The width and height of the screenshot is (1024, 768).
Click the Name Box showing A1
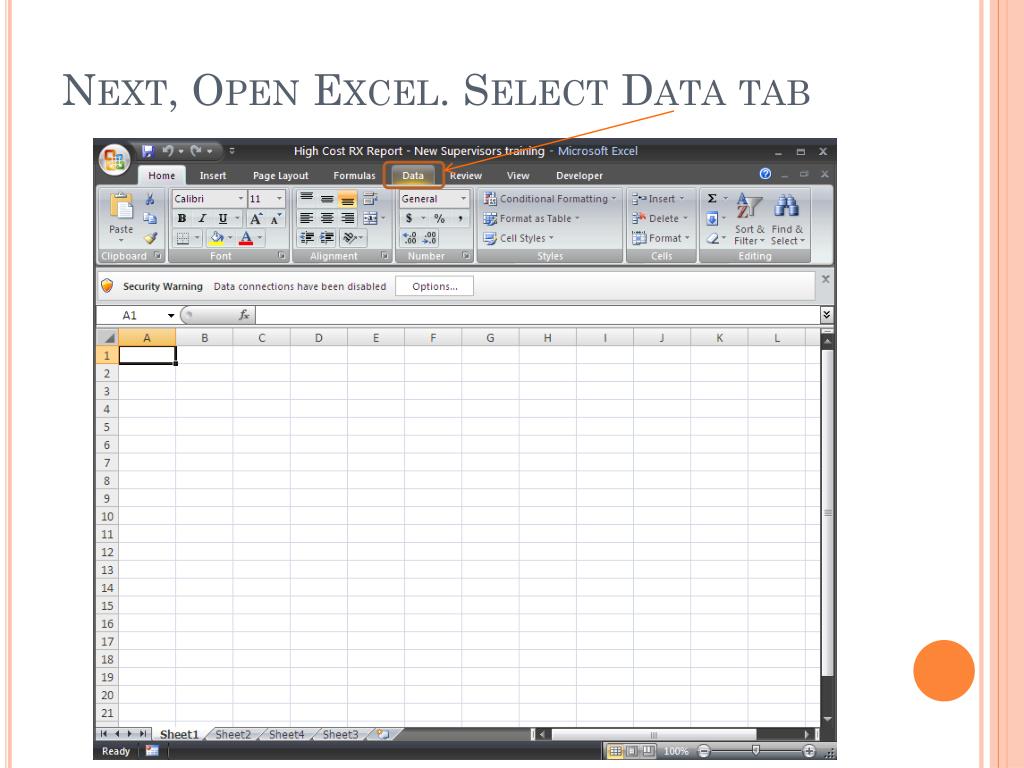pos(138,315)
